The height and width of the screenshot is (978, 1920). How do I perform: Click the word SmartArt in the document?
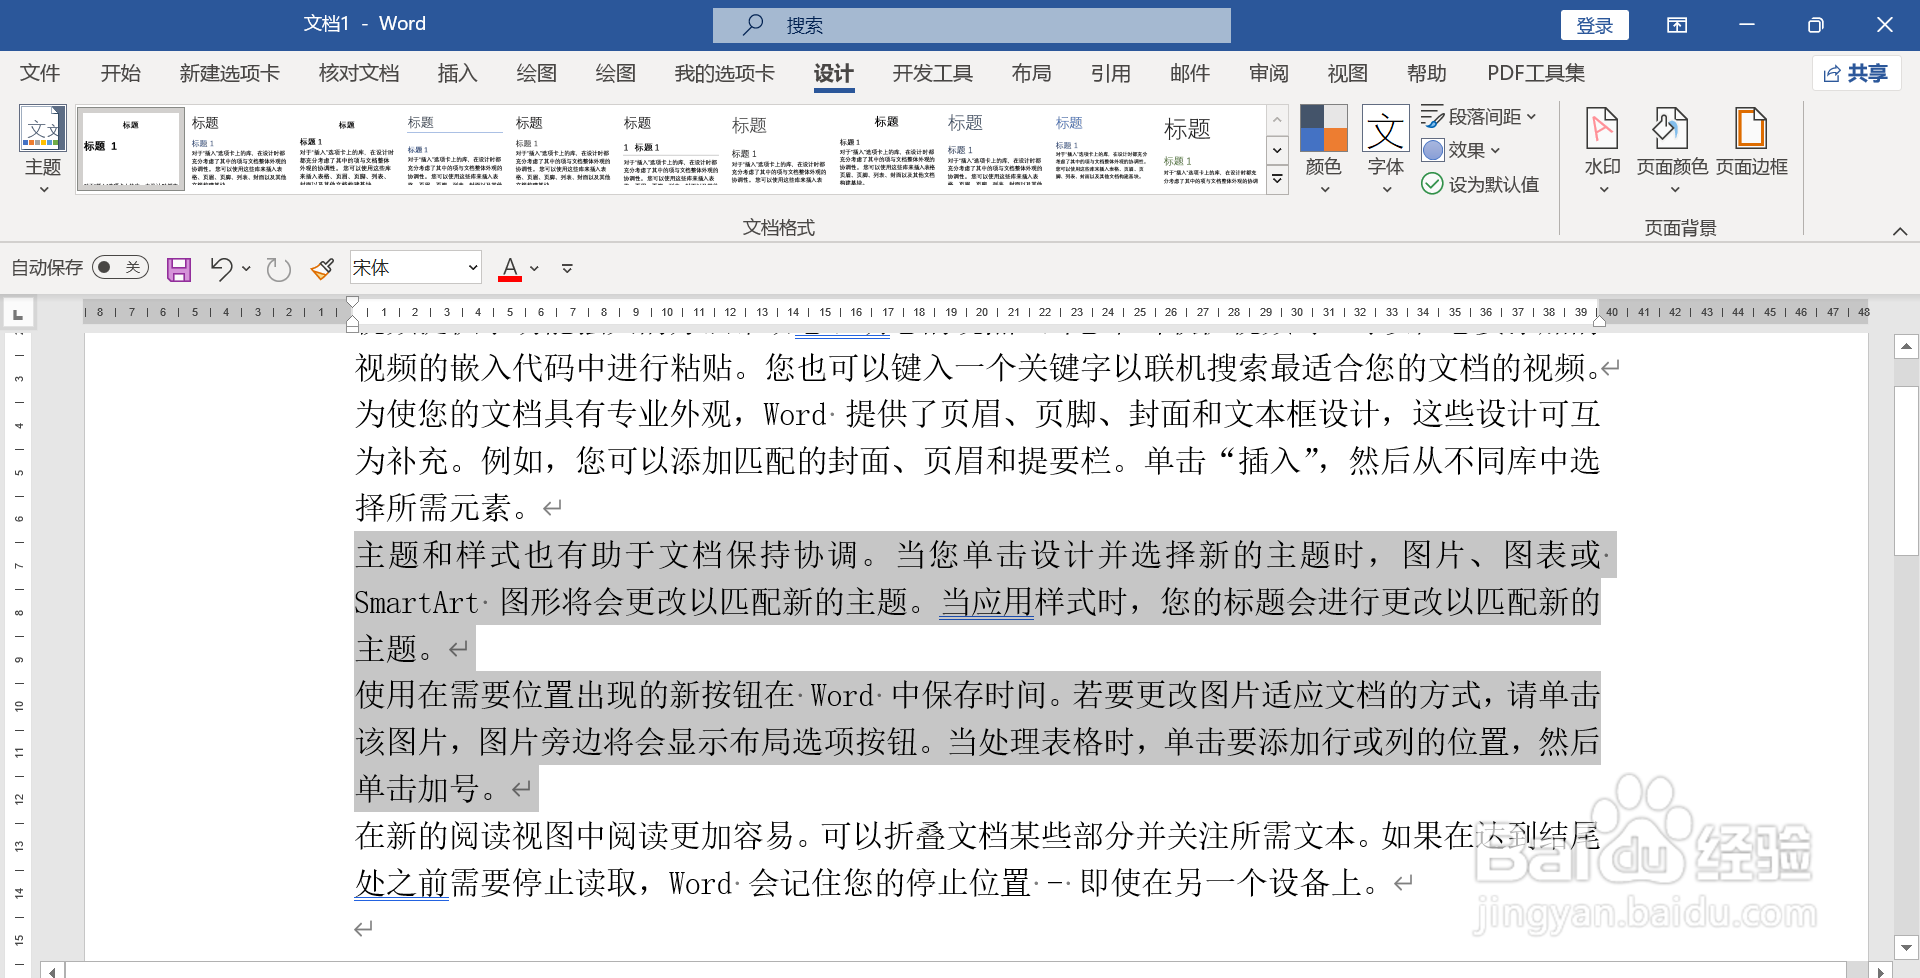(x=417, y=602)
